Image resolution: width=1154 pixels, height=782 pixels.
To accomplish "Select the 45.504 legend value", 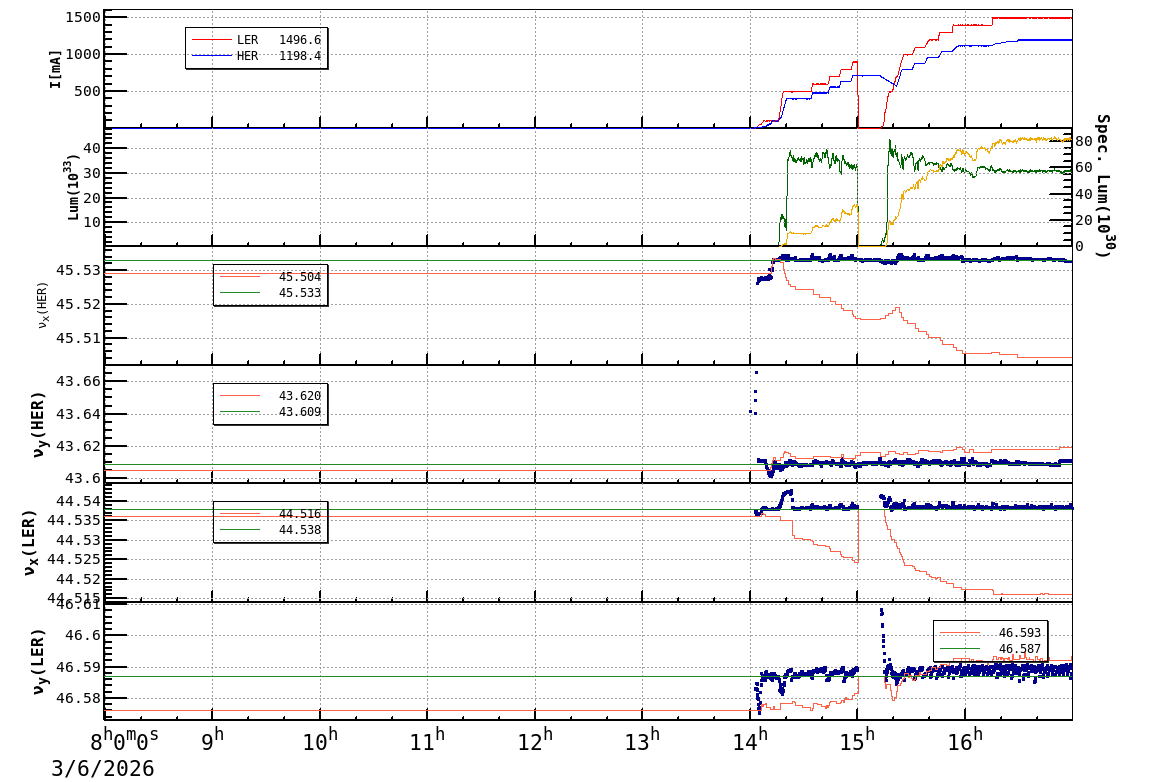I will [x=300, y=277].
